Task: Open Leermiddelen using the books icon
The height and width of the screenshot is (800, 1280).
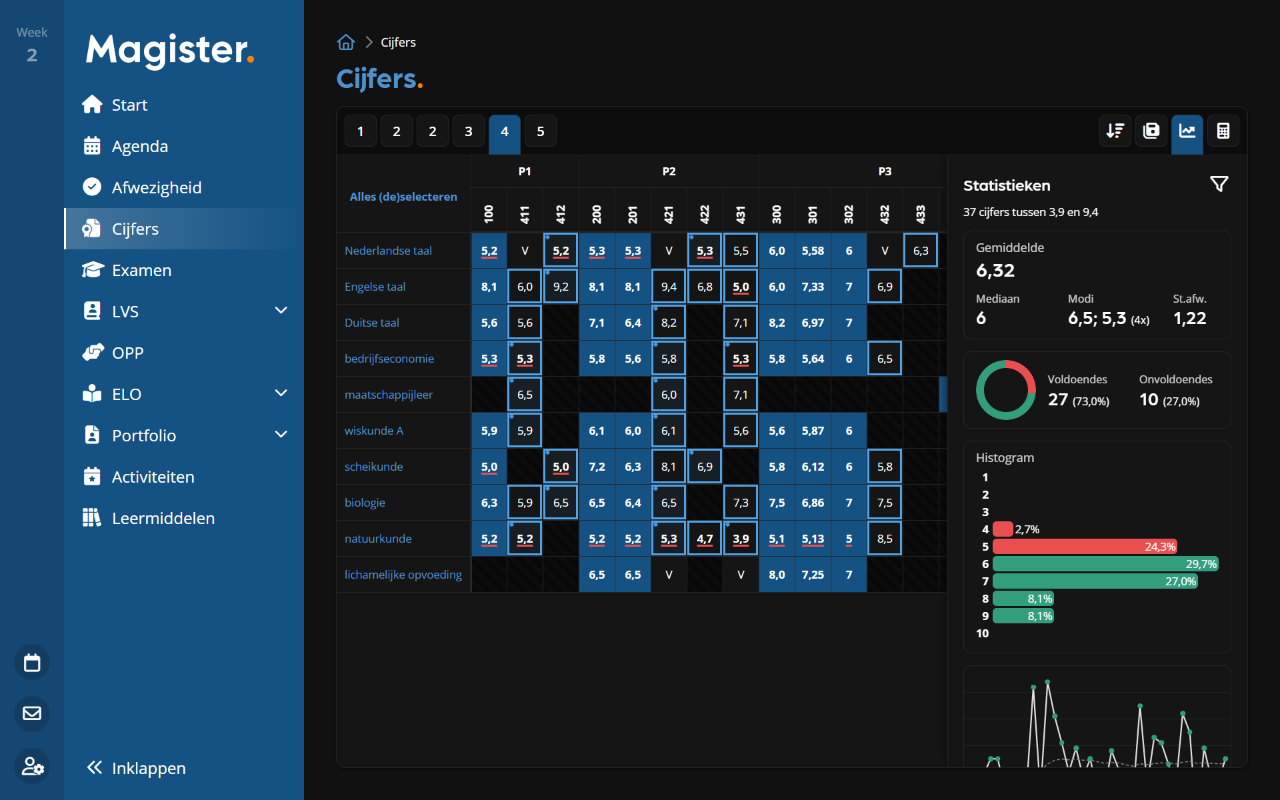Action: [x=92, y=518]
